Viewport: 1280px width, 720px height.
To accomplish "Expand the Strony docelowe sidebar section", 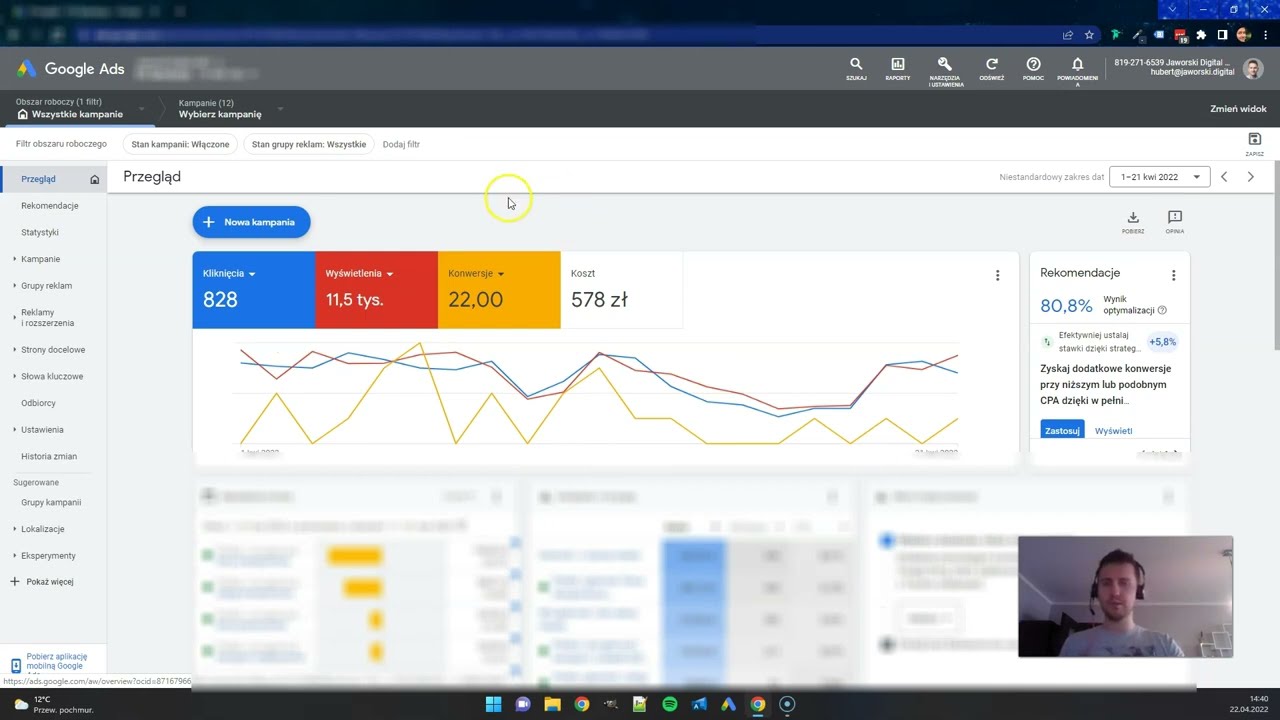I will tap(15, 350).
